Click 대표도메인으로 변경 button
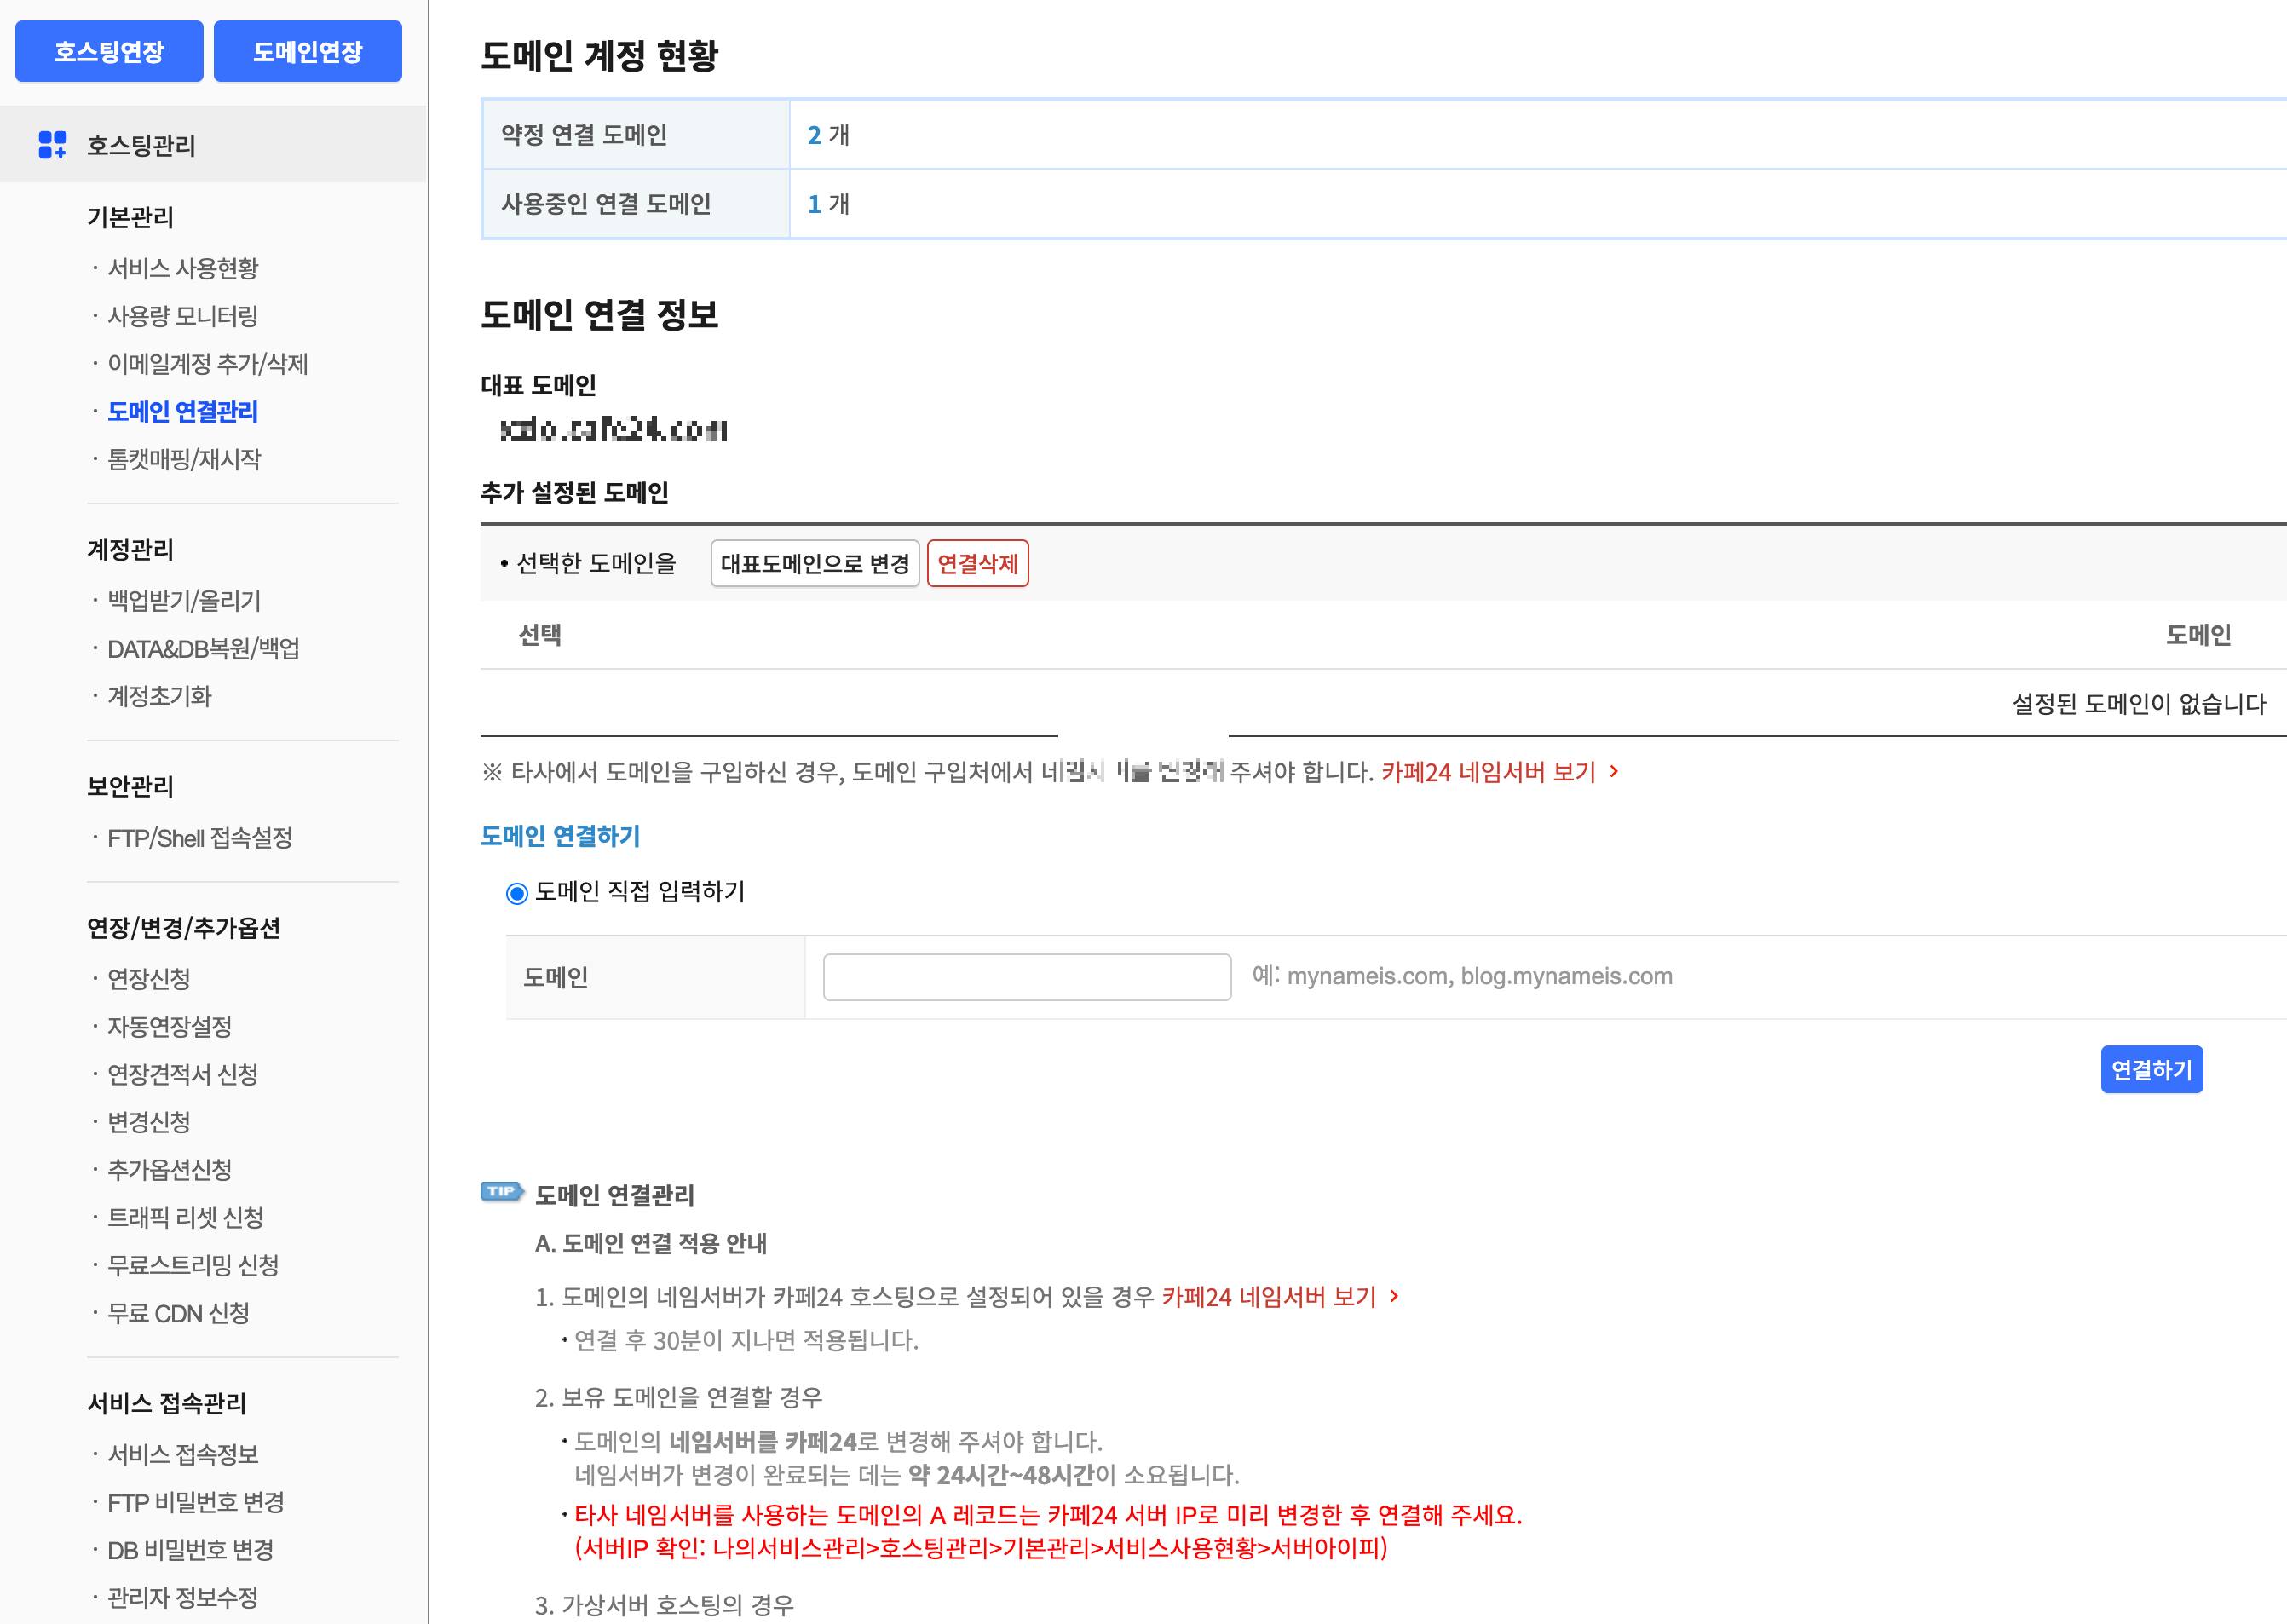2287x1624 pixels. [x=814, y=563]
